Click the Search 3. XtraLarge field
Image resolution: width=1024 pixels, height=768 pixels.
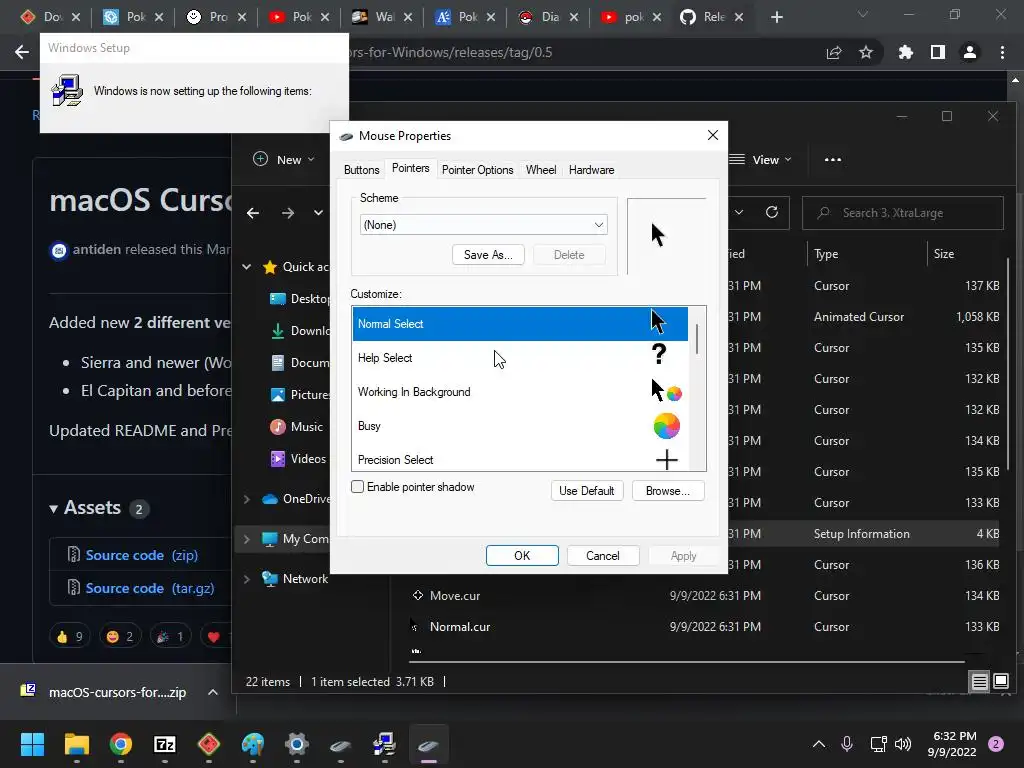[x=903, y=213]
